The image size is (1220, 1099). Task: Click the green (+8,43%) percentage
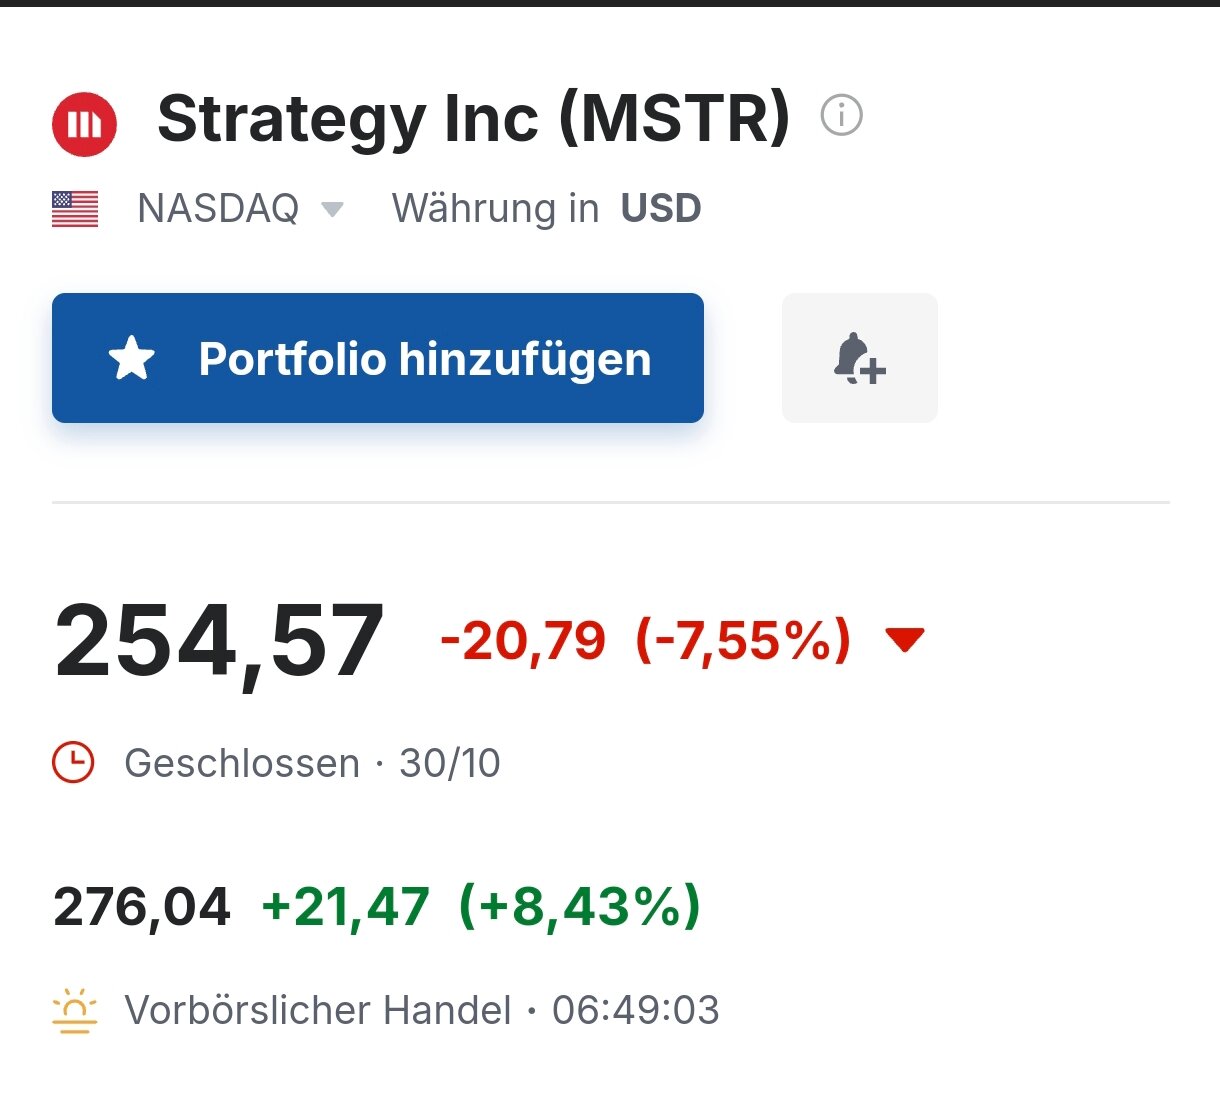click(579, 907)
